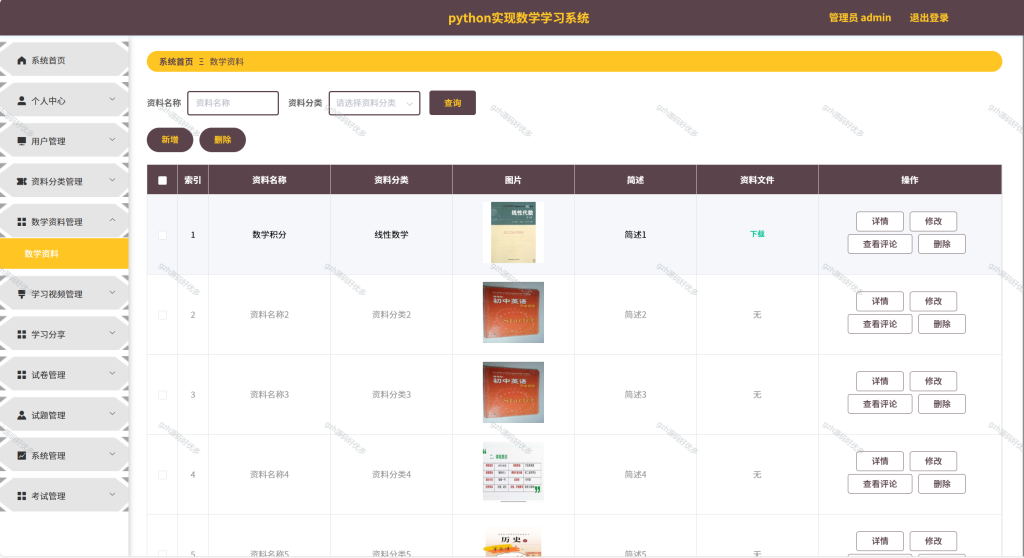Check the checkbox for row 1 数学积分
1024x558 pixels.
(x=163, y=235)
